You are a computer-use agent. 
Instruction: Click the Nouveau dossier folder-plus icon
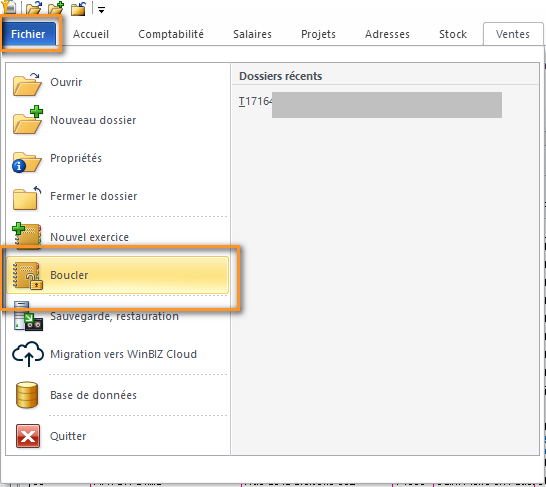point(28,120)
